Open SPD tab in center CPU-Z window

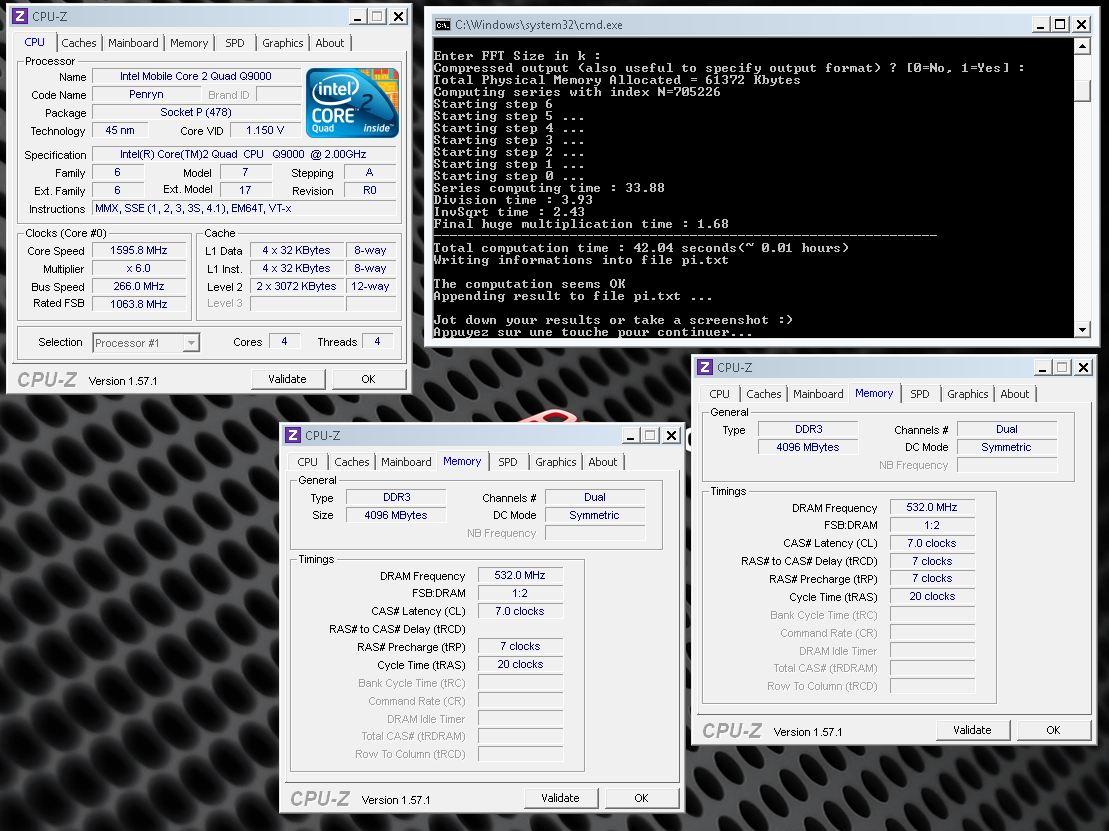point(508,462)
